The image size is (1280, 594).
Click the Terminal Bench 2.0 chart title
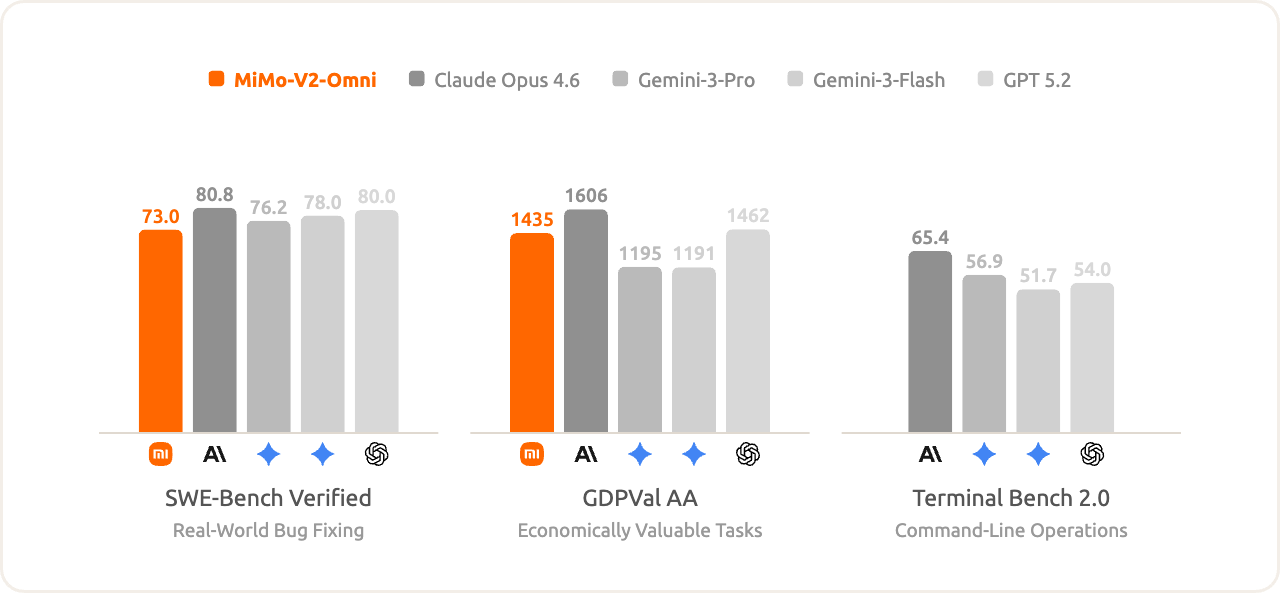(1011, 497)
